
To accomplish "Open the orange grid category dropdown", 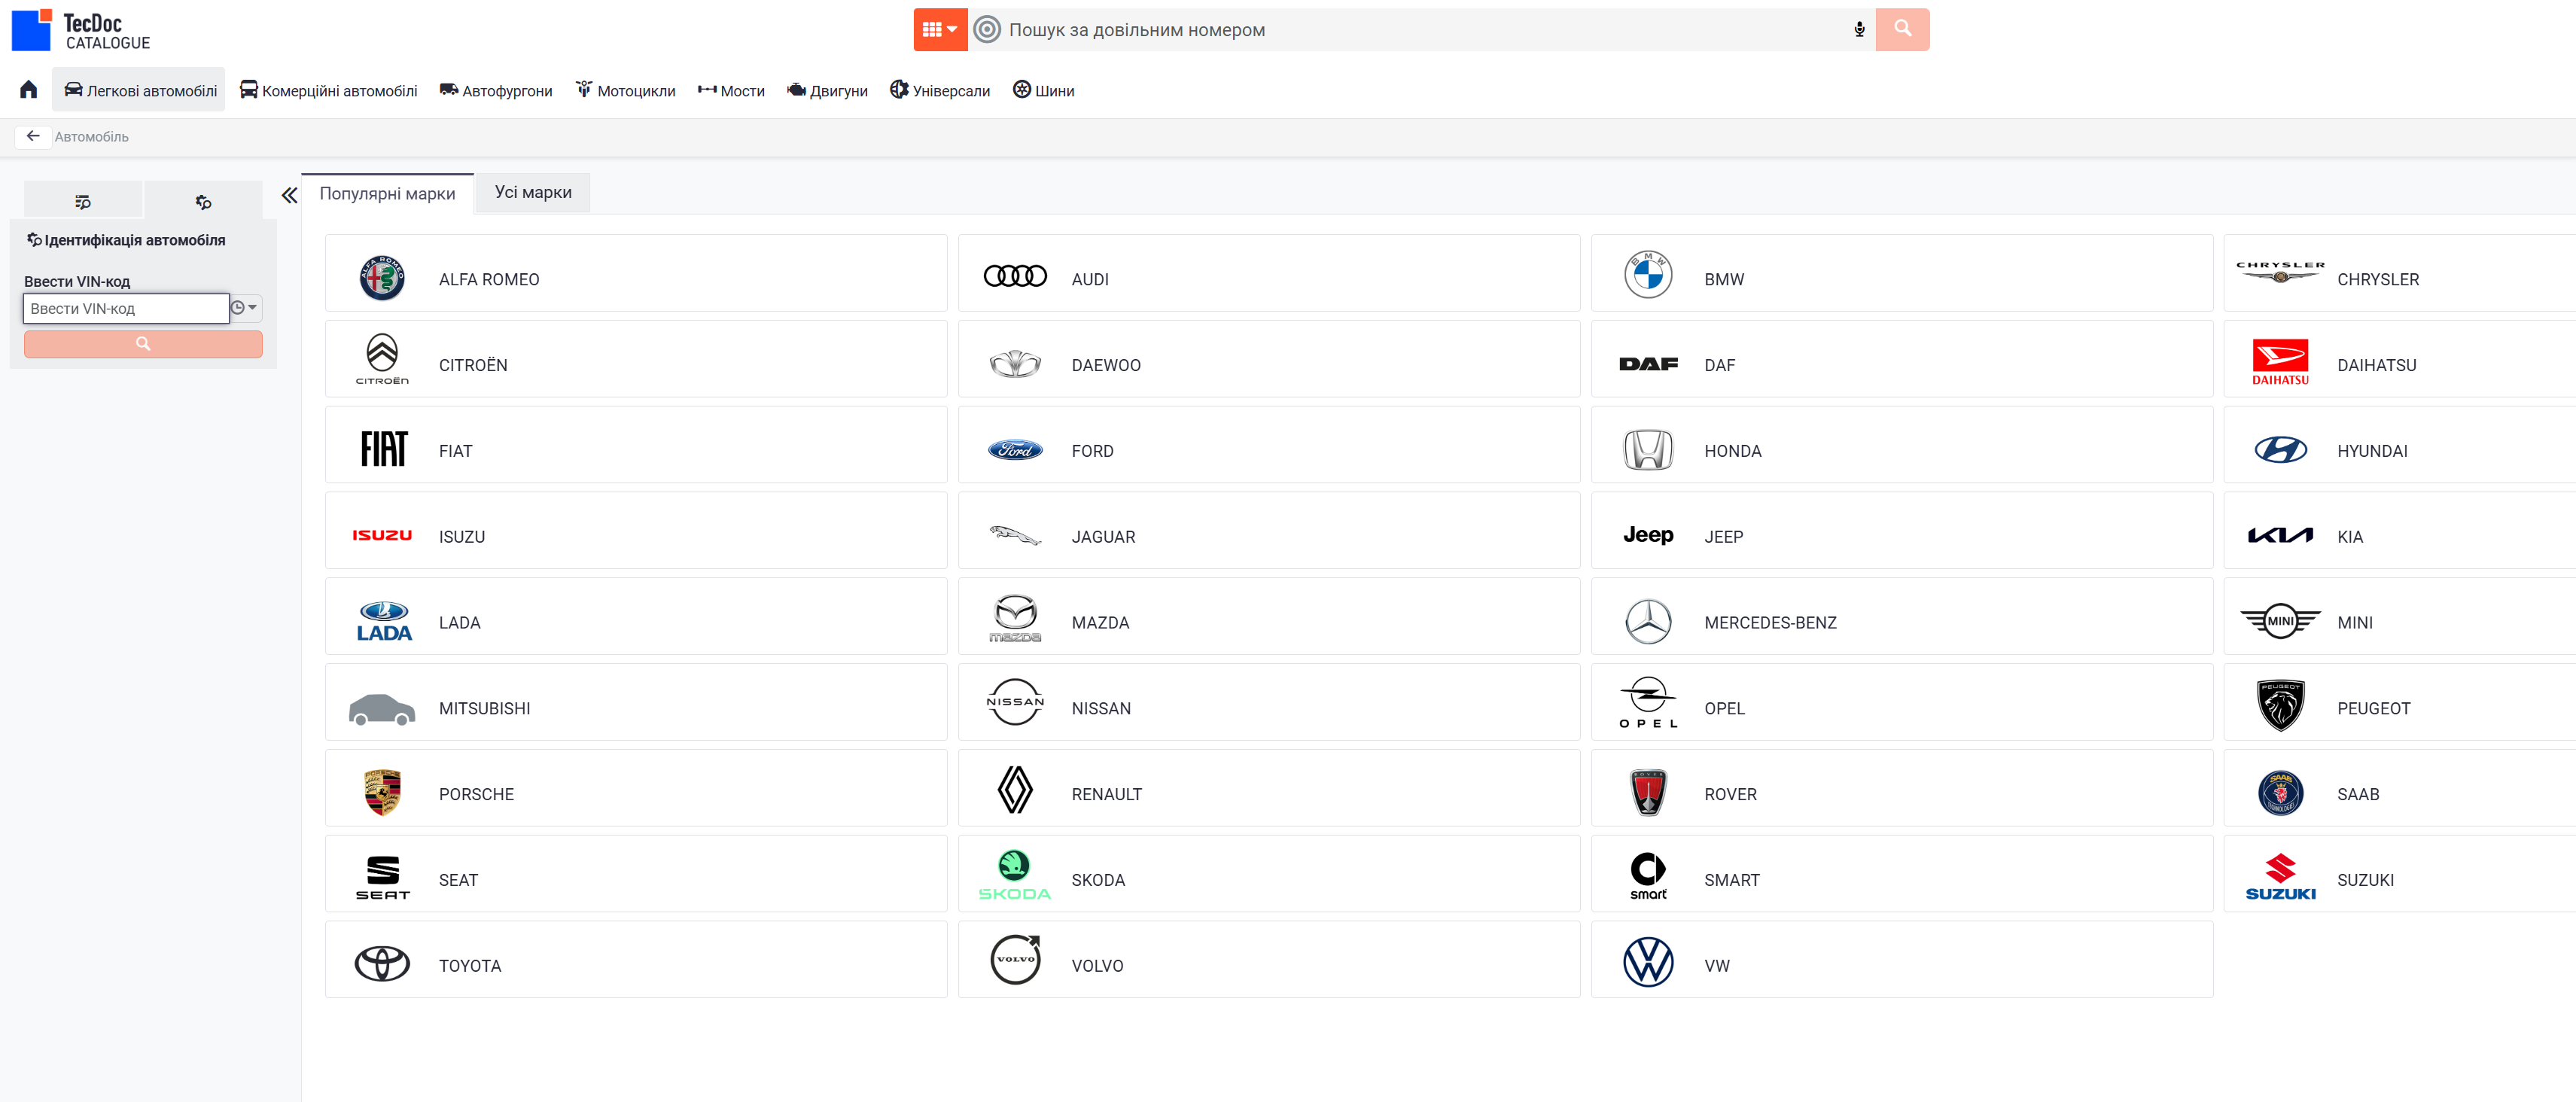I will tap(940, 30).
